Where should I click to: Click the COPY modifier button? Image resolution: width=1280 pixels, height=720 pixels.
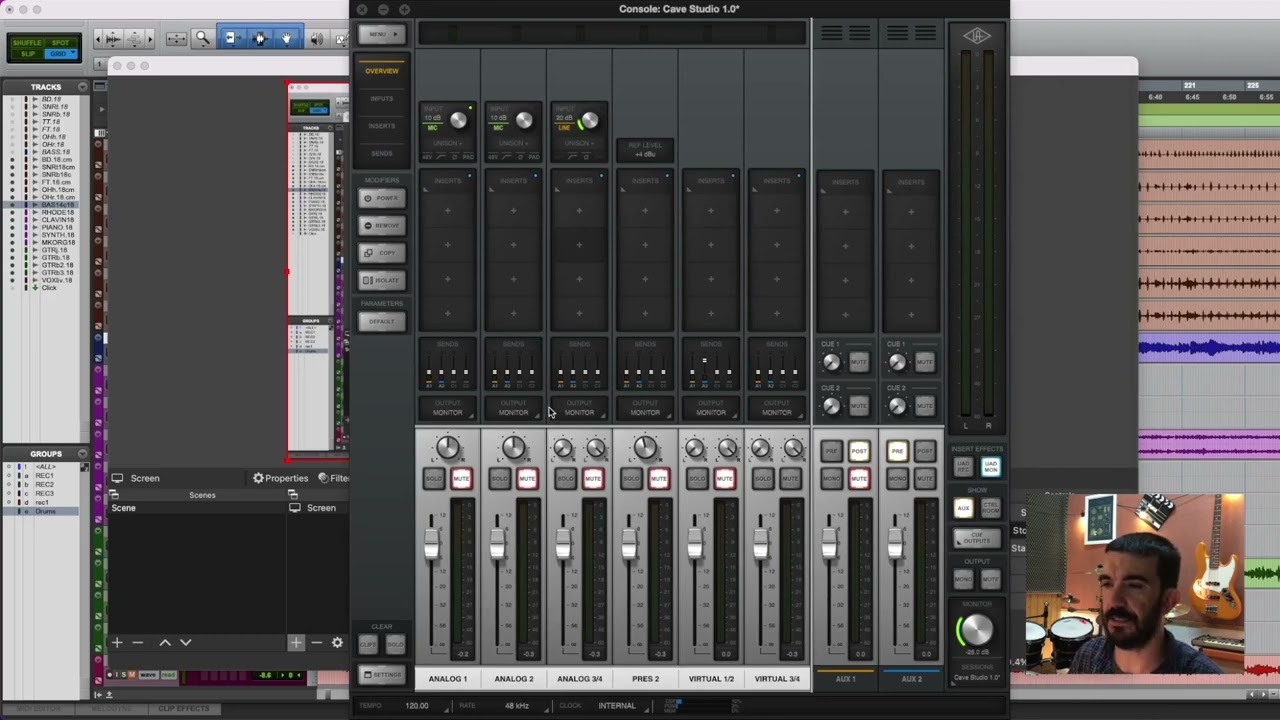click(x=381, y=253)
